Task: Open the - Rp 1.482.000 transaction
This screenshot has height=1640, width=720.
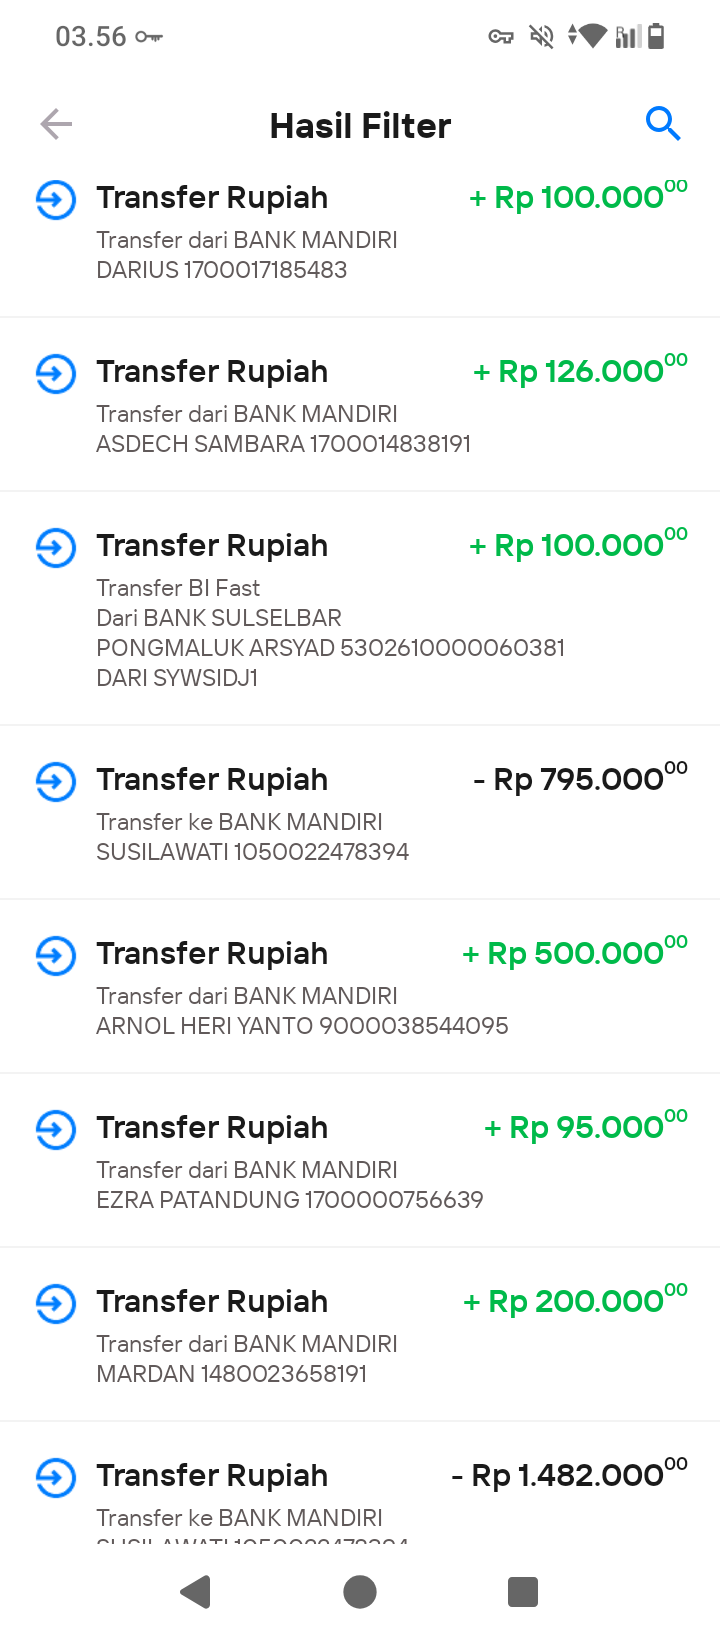Action: (x=360, y=1484)
